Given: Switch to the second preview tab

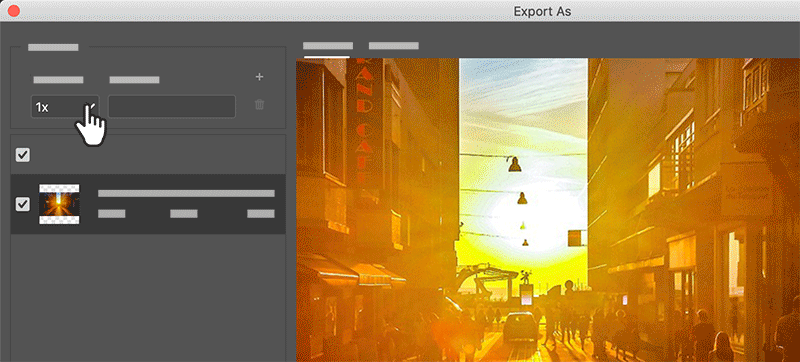Looking at the screenshot, I should coord(393,46).
